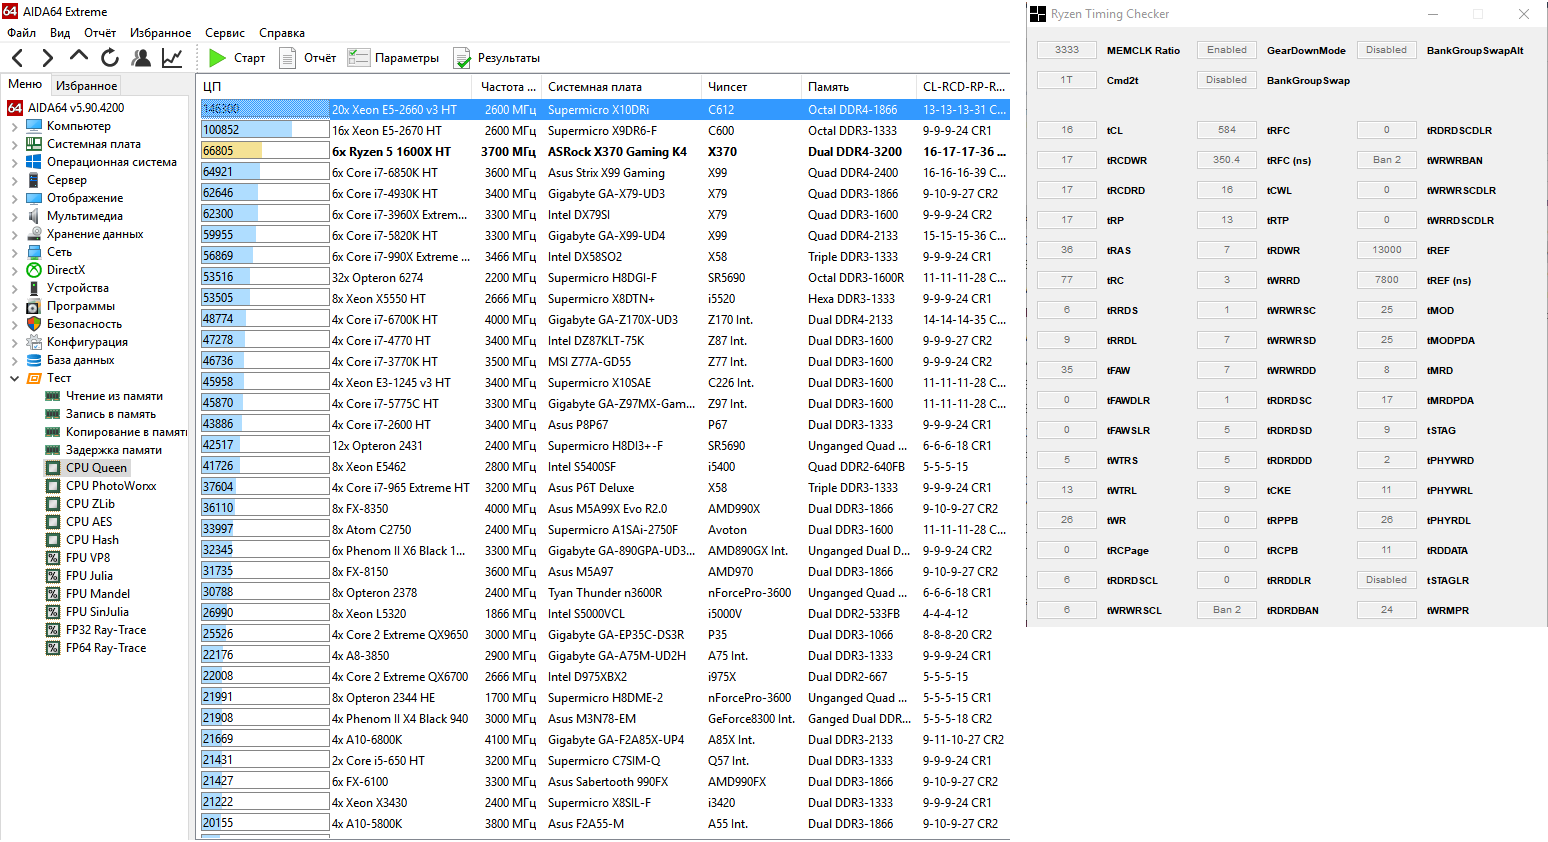Click the Отчёт toolbar button
The height and width of the screenshot is (842, 1548).
click(307, 58)
